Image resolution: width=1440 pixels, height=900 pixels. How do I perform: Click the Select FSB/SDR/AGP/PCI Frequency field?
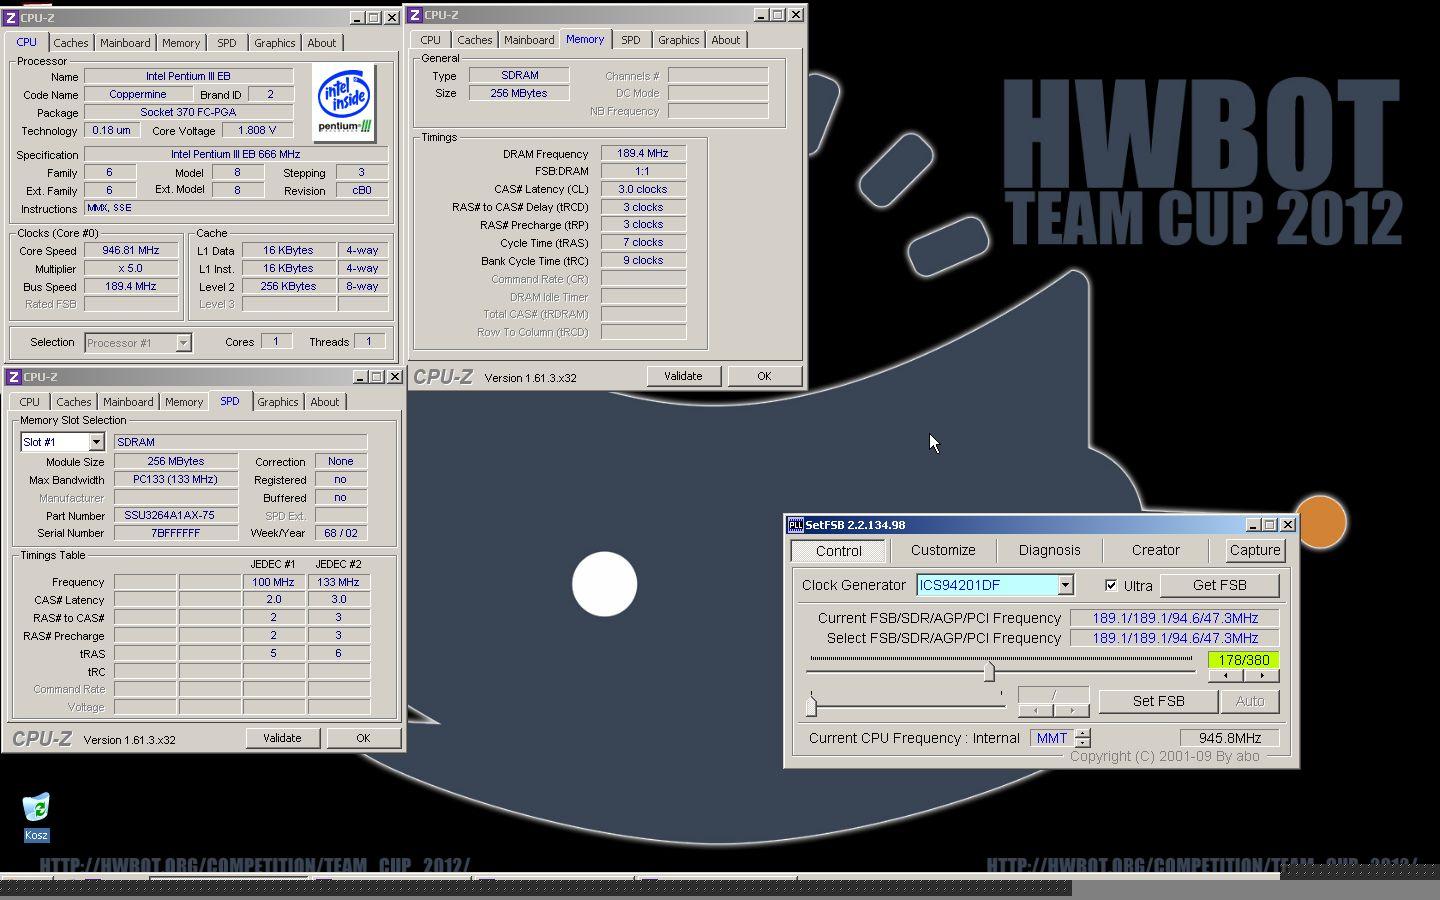pyautogui.click(x=1175, y=638)
